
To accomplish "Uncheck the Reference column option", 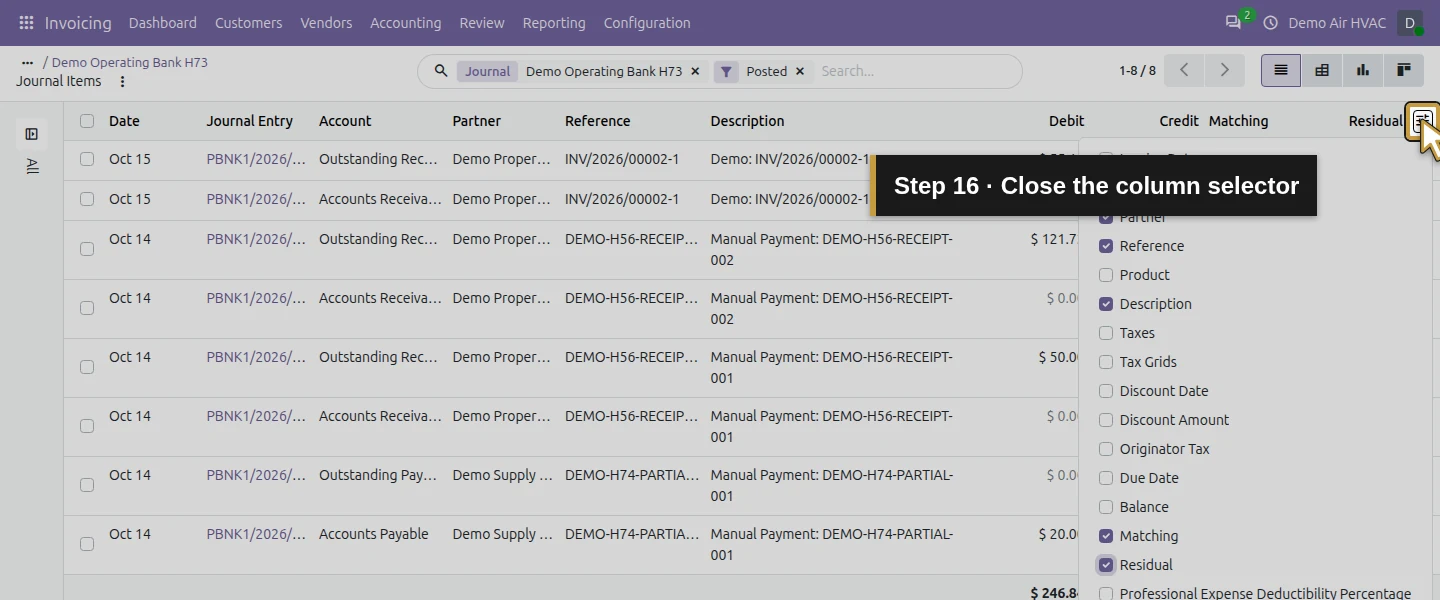I will pos(1106,246).
